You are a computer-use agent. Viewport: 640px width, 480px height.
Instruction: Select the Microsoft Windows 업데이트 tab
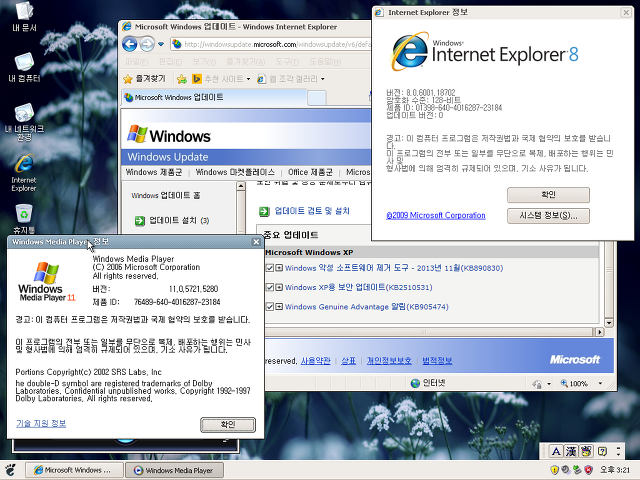214,98
